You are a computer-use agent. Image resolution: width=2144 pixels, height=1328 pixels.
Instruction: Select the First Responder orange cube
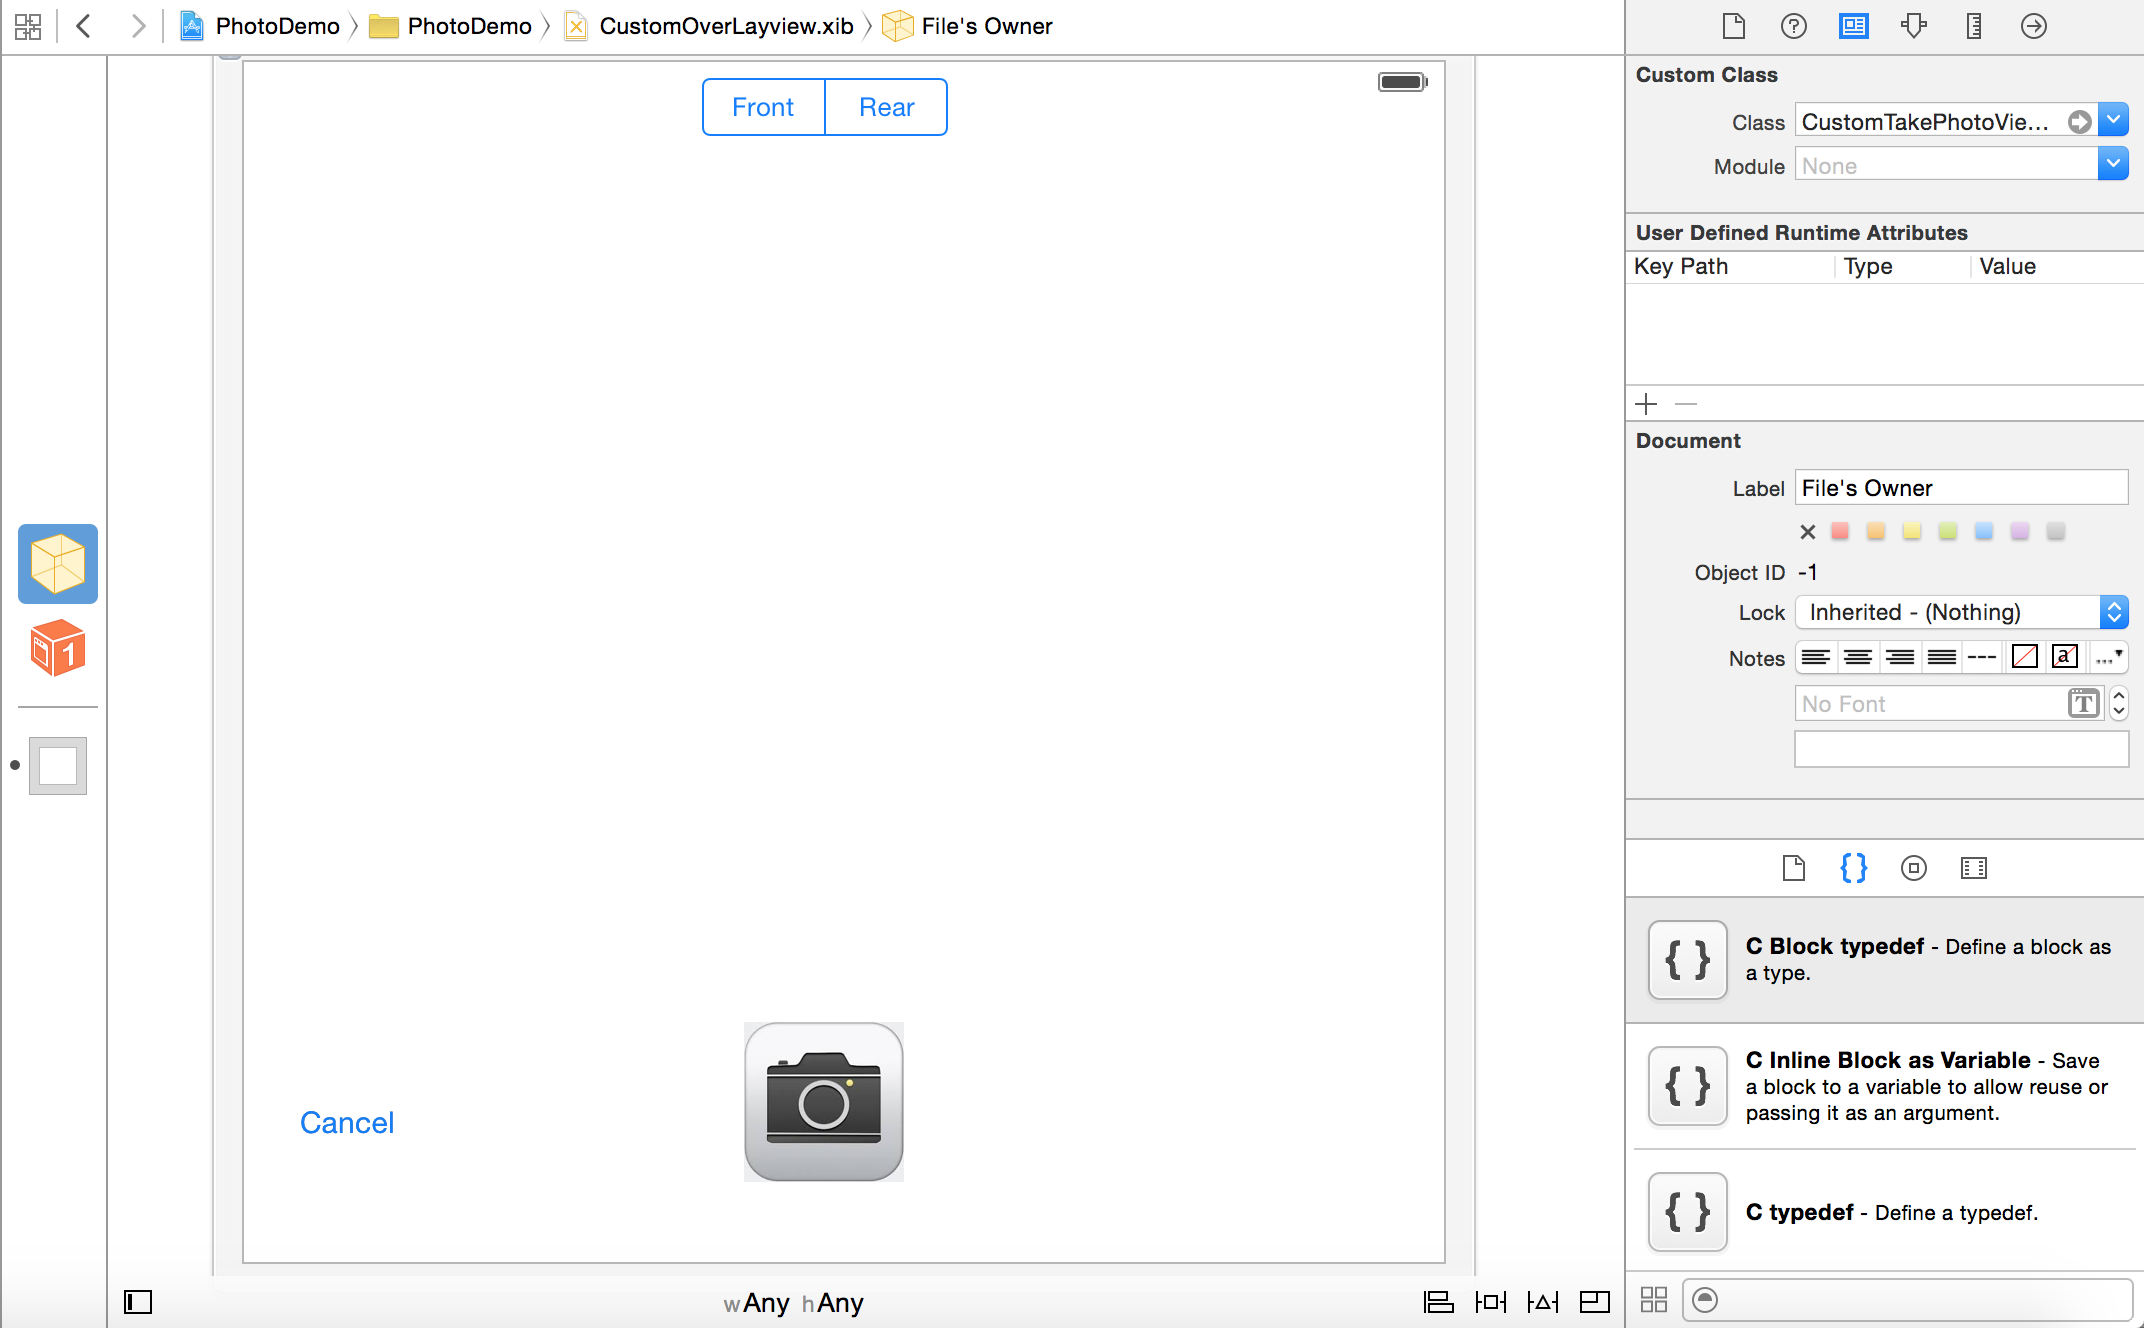point(58,648)
